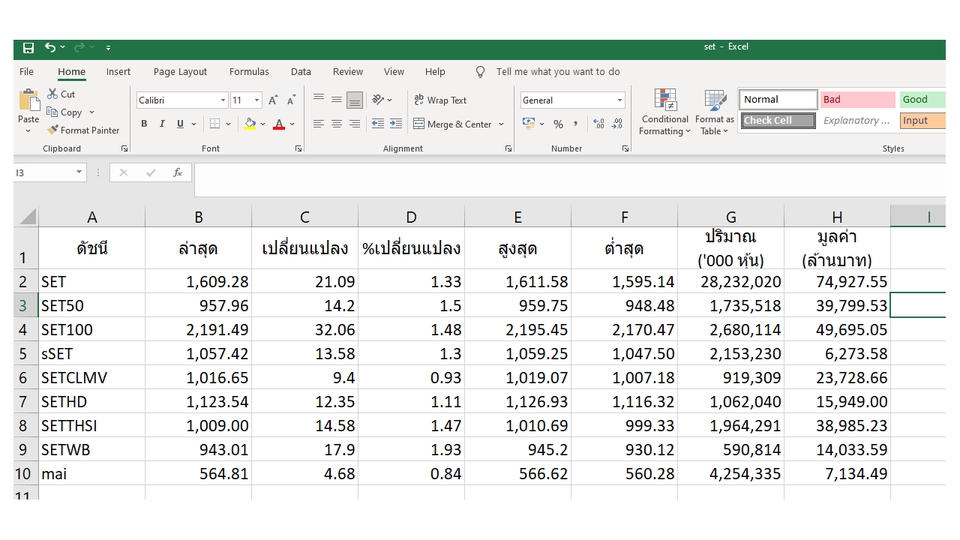960x540 pixels.
Task: Increase decimal places
Action: pyautogui.click(x=599, y=124)
